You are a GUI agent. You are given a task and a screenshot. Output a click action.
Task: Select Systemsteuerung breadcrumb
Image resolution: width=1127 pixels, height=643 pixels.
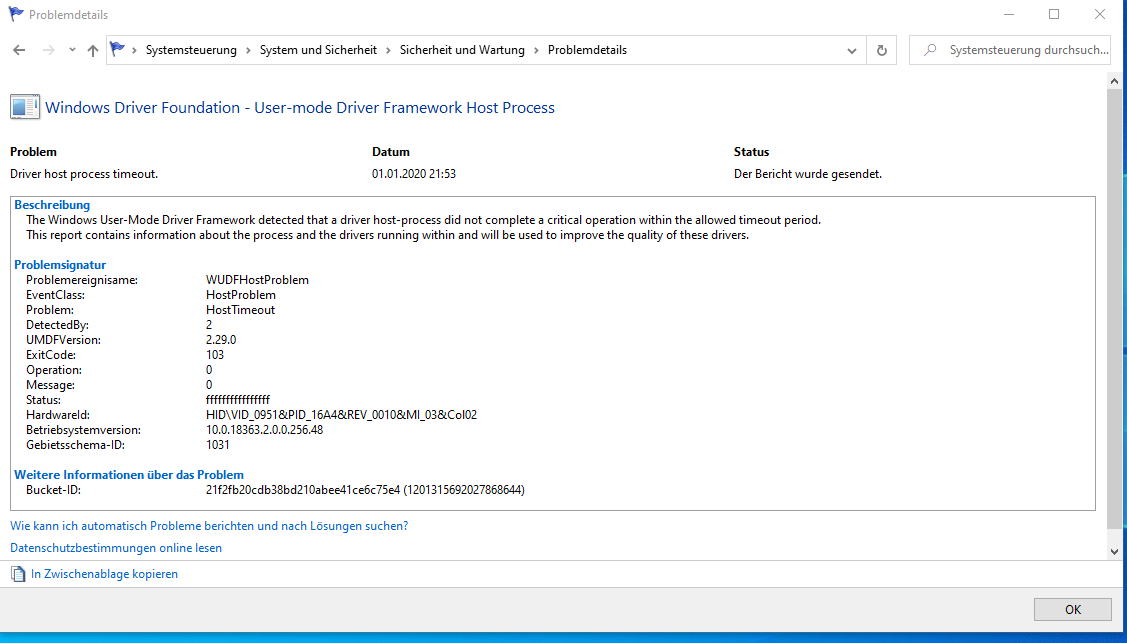point(191,50)
